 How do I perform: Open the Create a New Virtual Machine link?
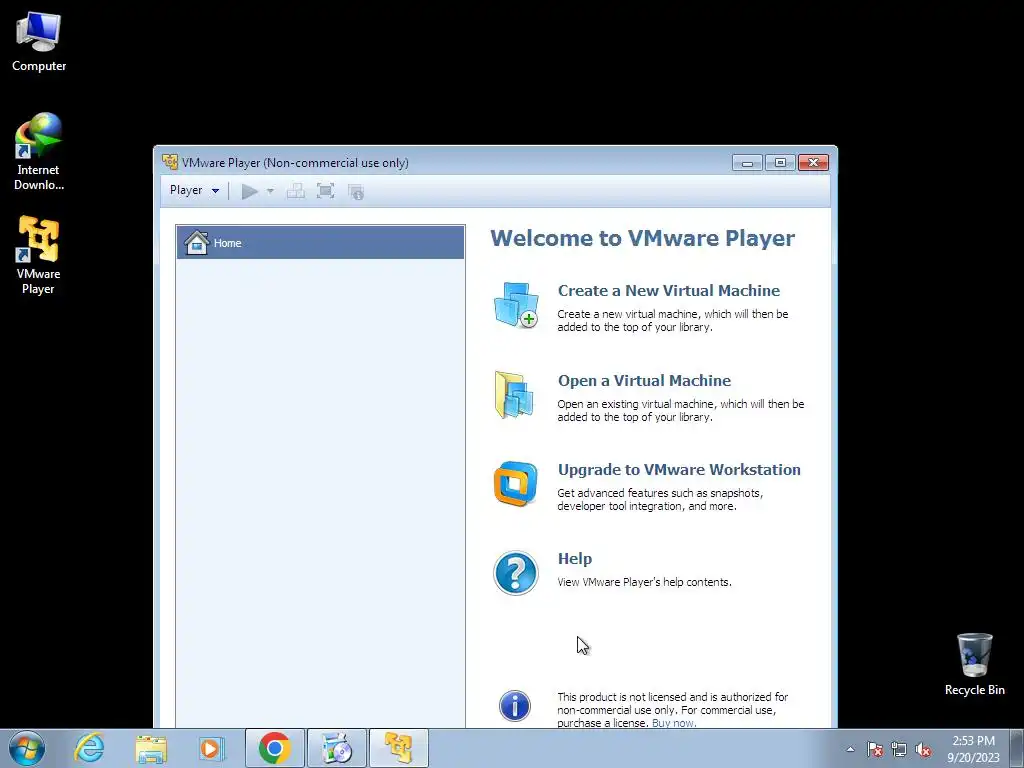tap(669, 291)
